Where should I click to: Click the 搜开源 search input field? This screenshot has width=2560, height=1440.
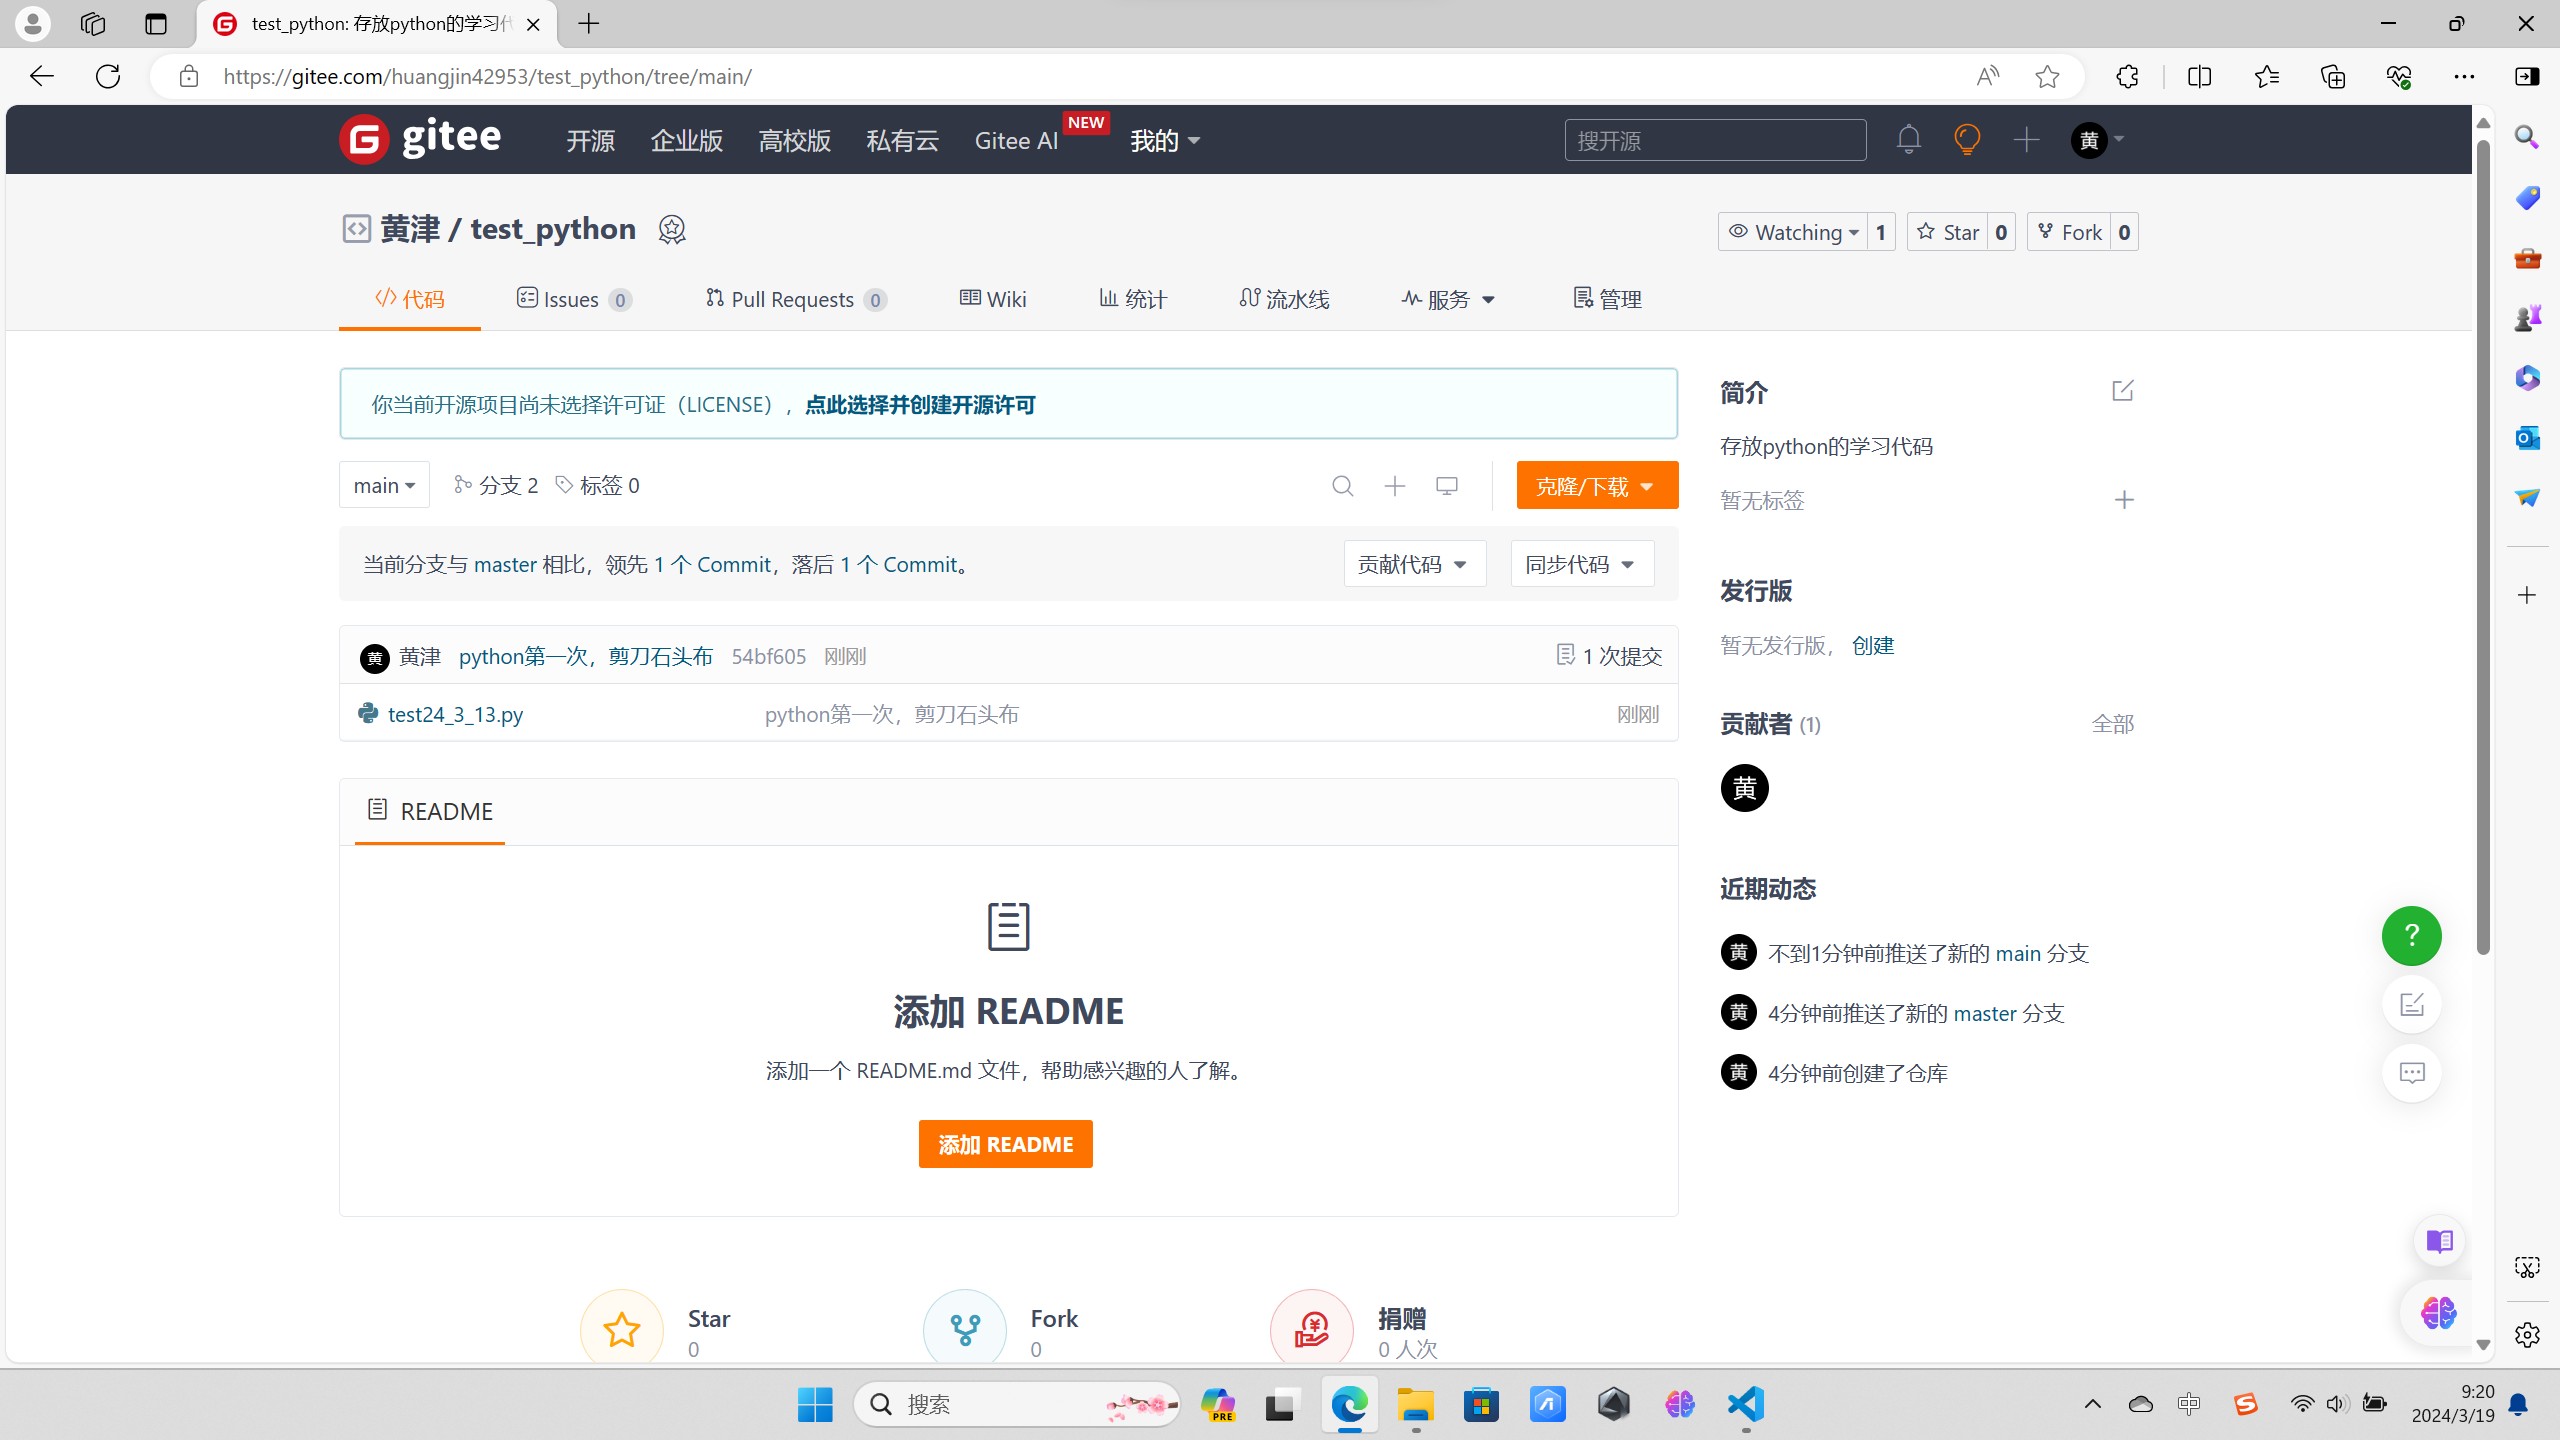pyautogui.click(x=1714, y=140)
